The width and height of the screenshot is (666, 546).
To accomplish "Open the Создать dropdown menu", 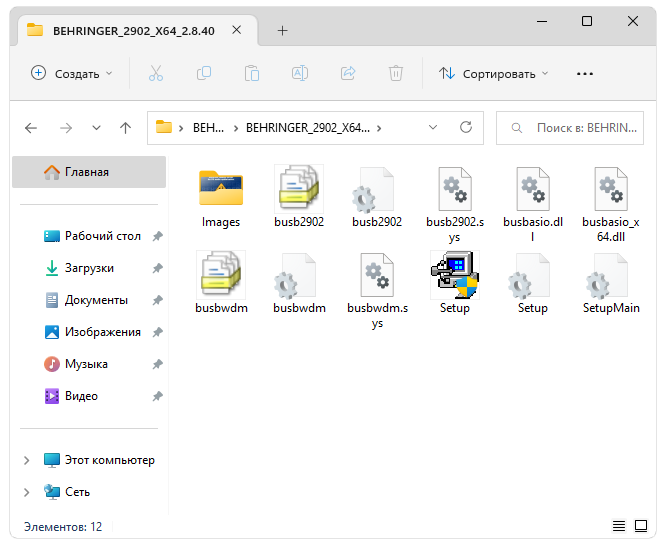I will point(72,74).
